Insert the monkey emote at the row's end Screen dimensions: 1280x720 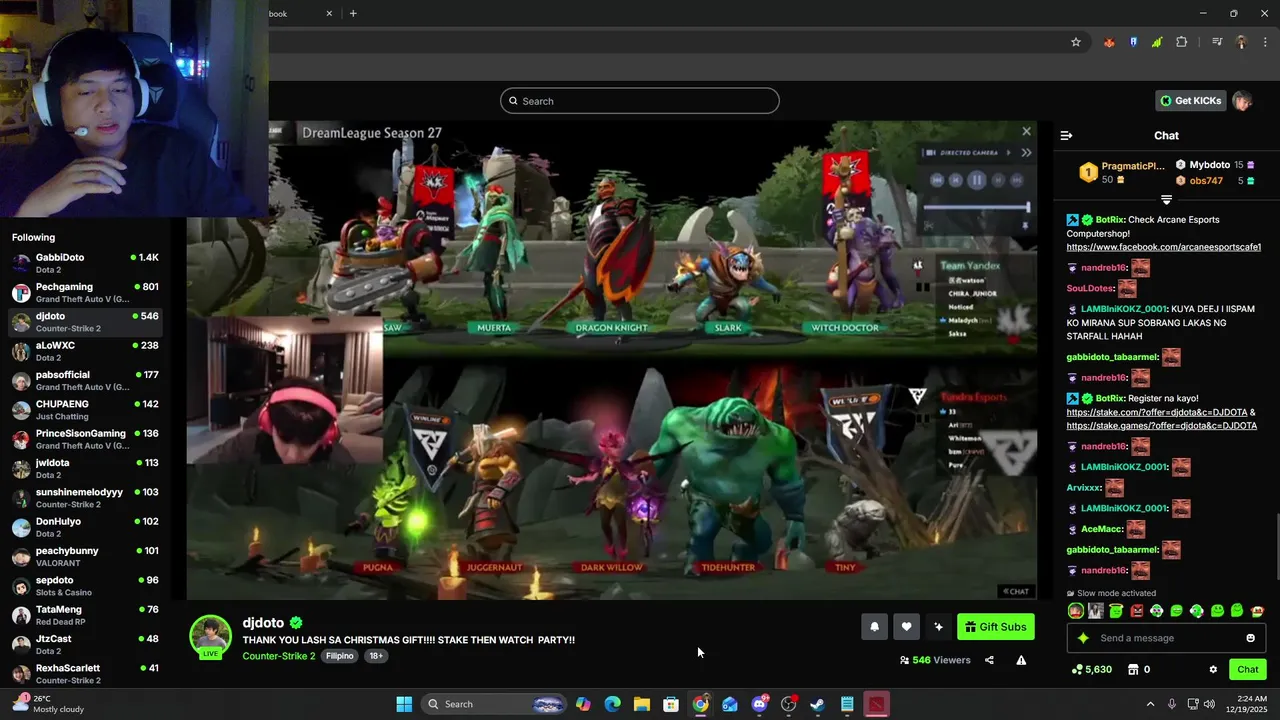pos(1258,611)
